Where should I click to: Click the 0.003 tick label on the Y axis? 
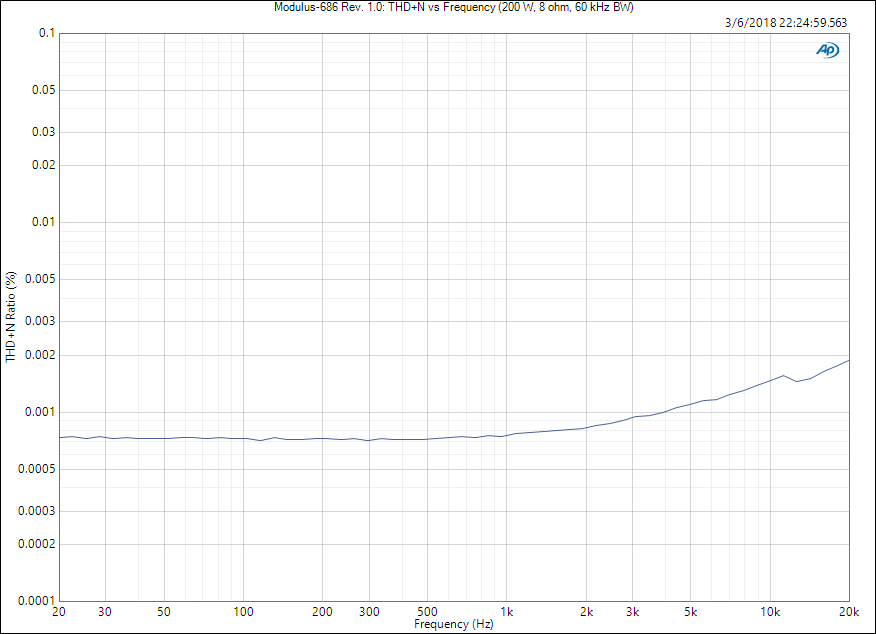[x=41, y=321]
